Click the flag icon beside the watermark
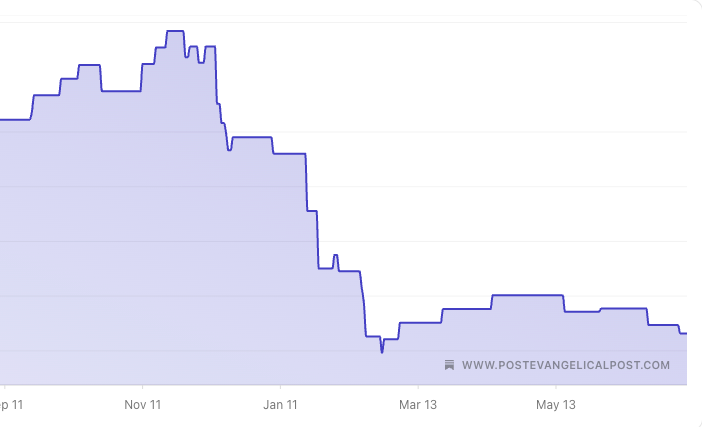This screenshot has width=702, height=427. (450, 365)
